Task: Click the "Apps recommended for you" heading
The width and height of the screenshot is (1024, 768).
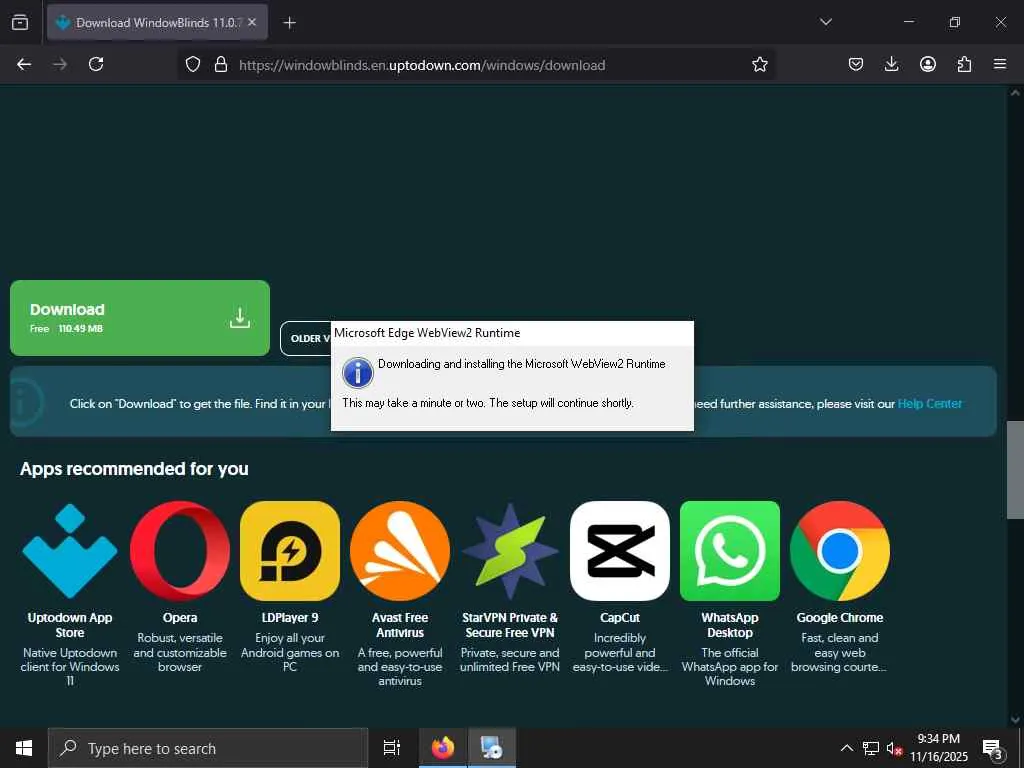Action: [x=134, y=469]
